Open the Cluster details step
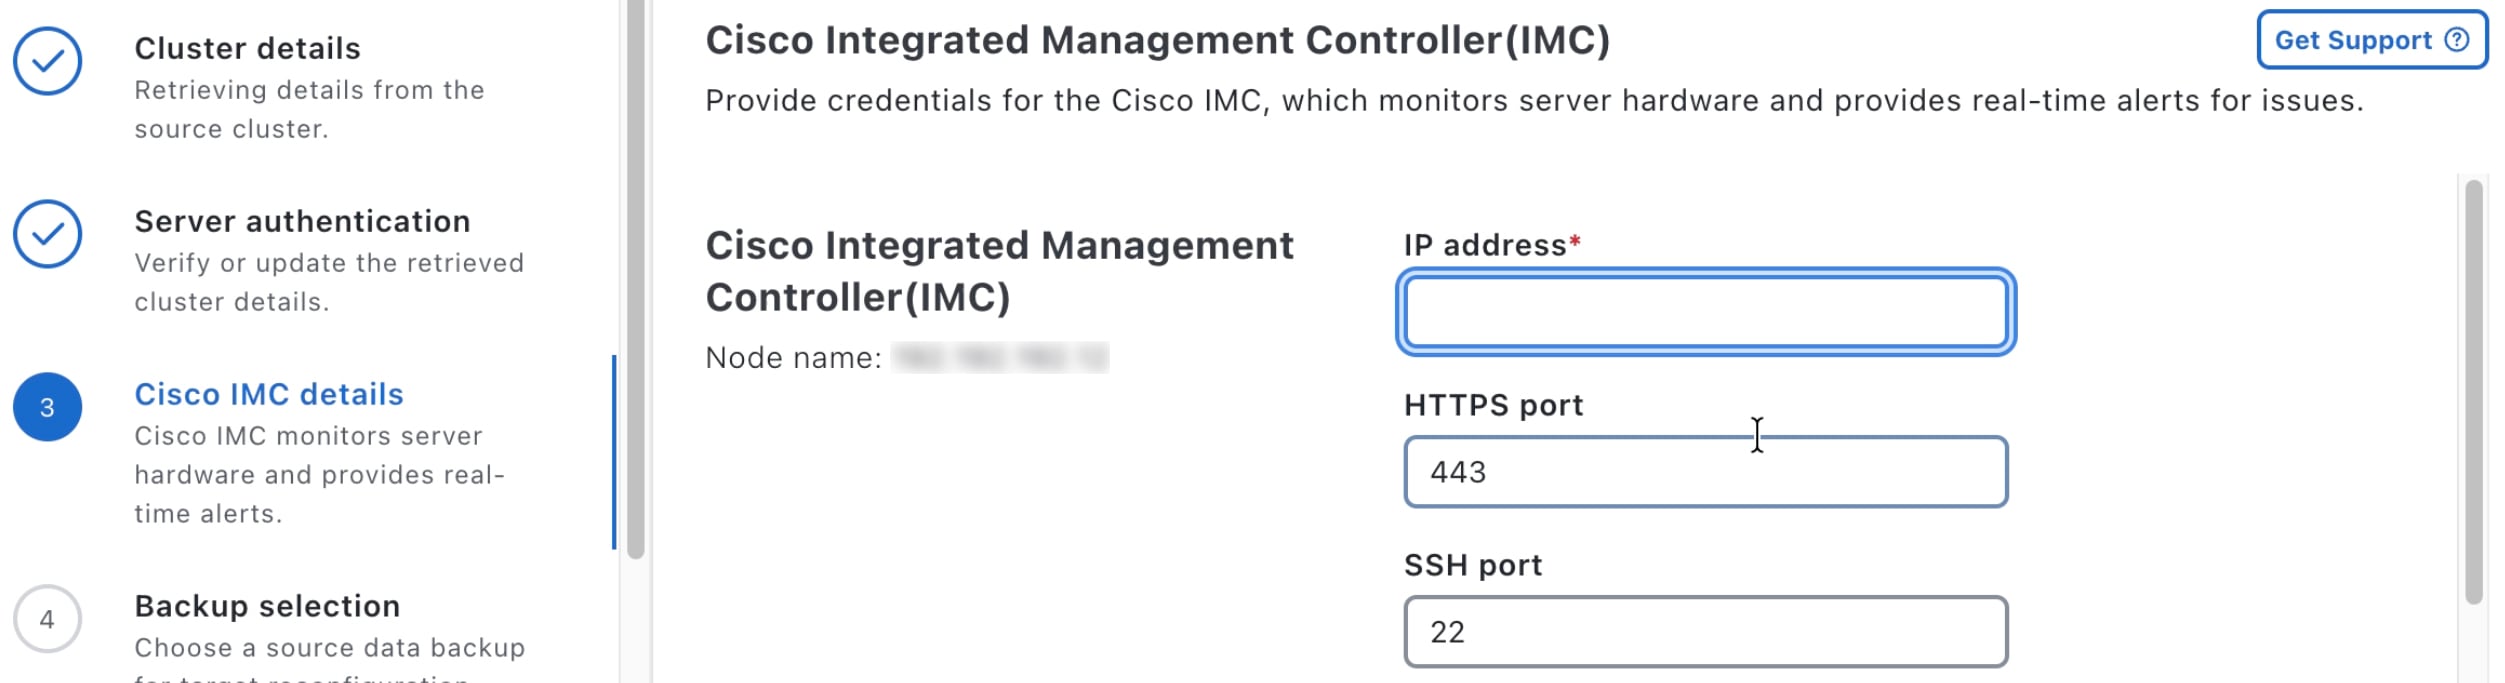The height and width of the screenshot is (683, 2505). [x=247, y=48]
